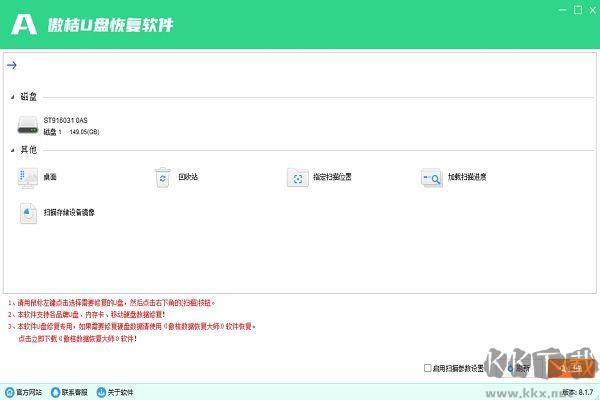
Task: Close the application window
Action: 593,10
